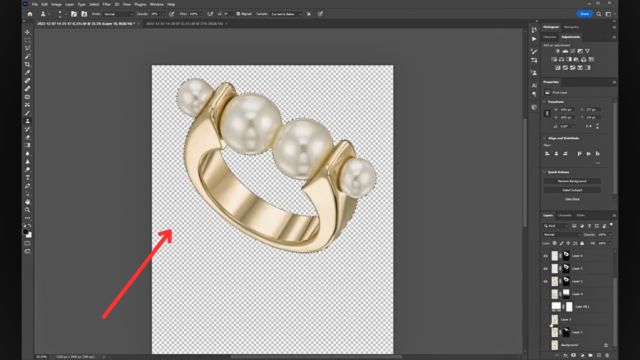Select the Rectangular Marquee tool
The image size is (640, 360).
(x=27, y=40)
